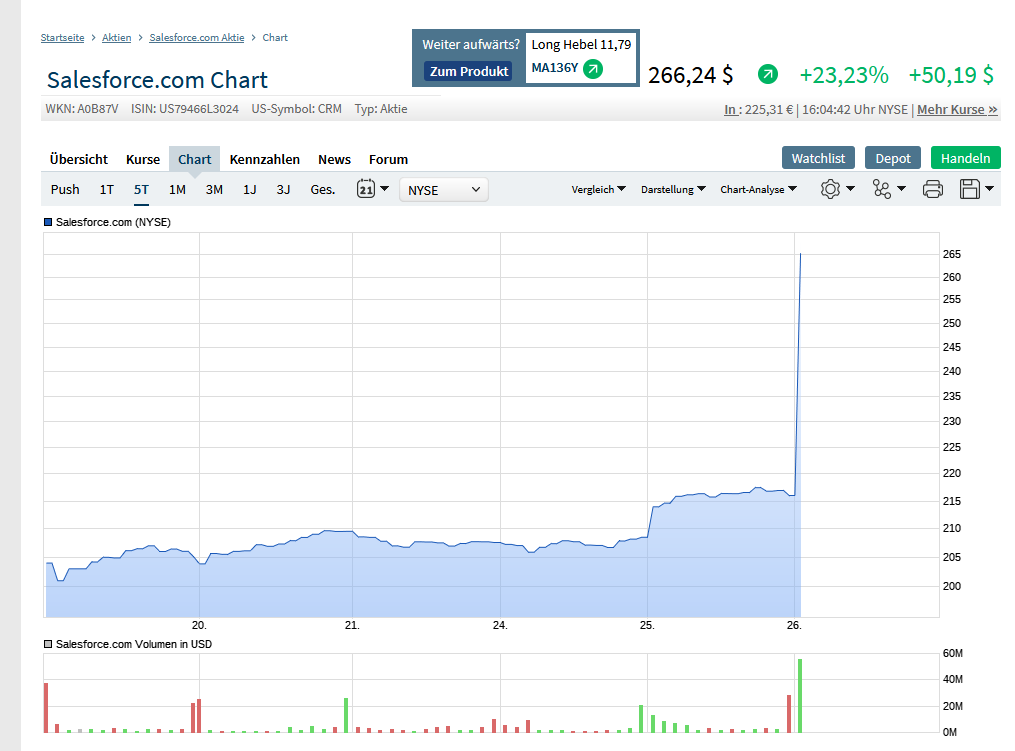Click the blue Salesforce.com (NYSE) legend square
The width and height of the screenshot is (1015, 751).
click(48, 222)
